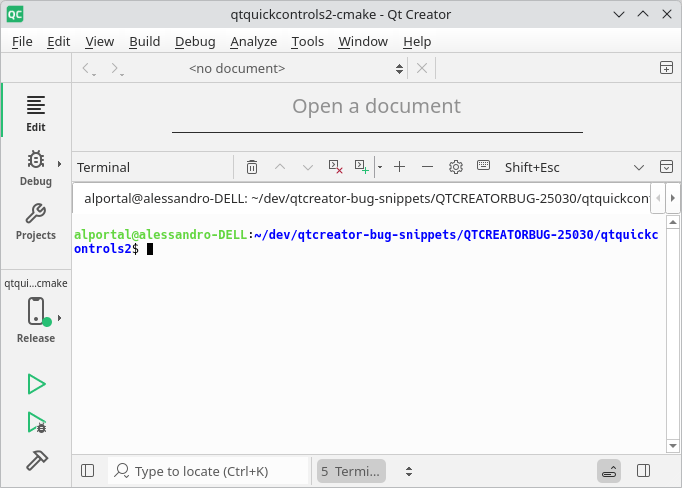Close the current terminal tab icon
Screen dimensions: 682x488
point(335,167)
